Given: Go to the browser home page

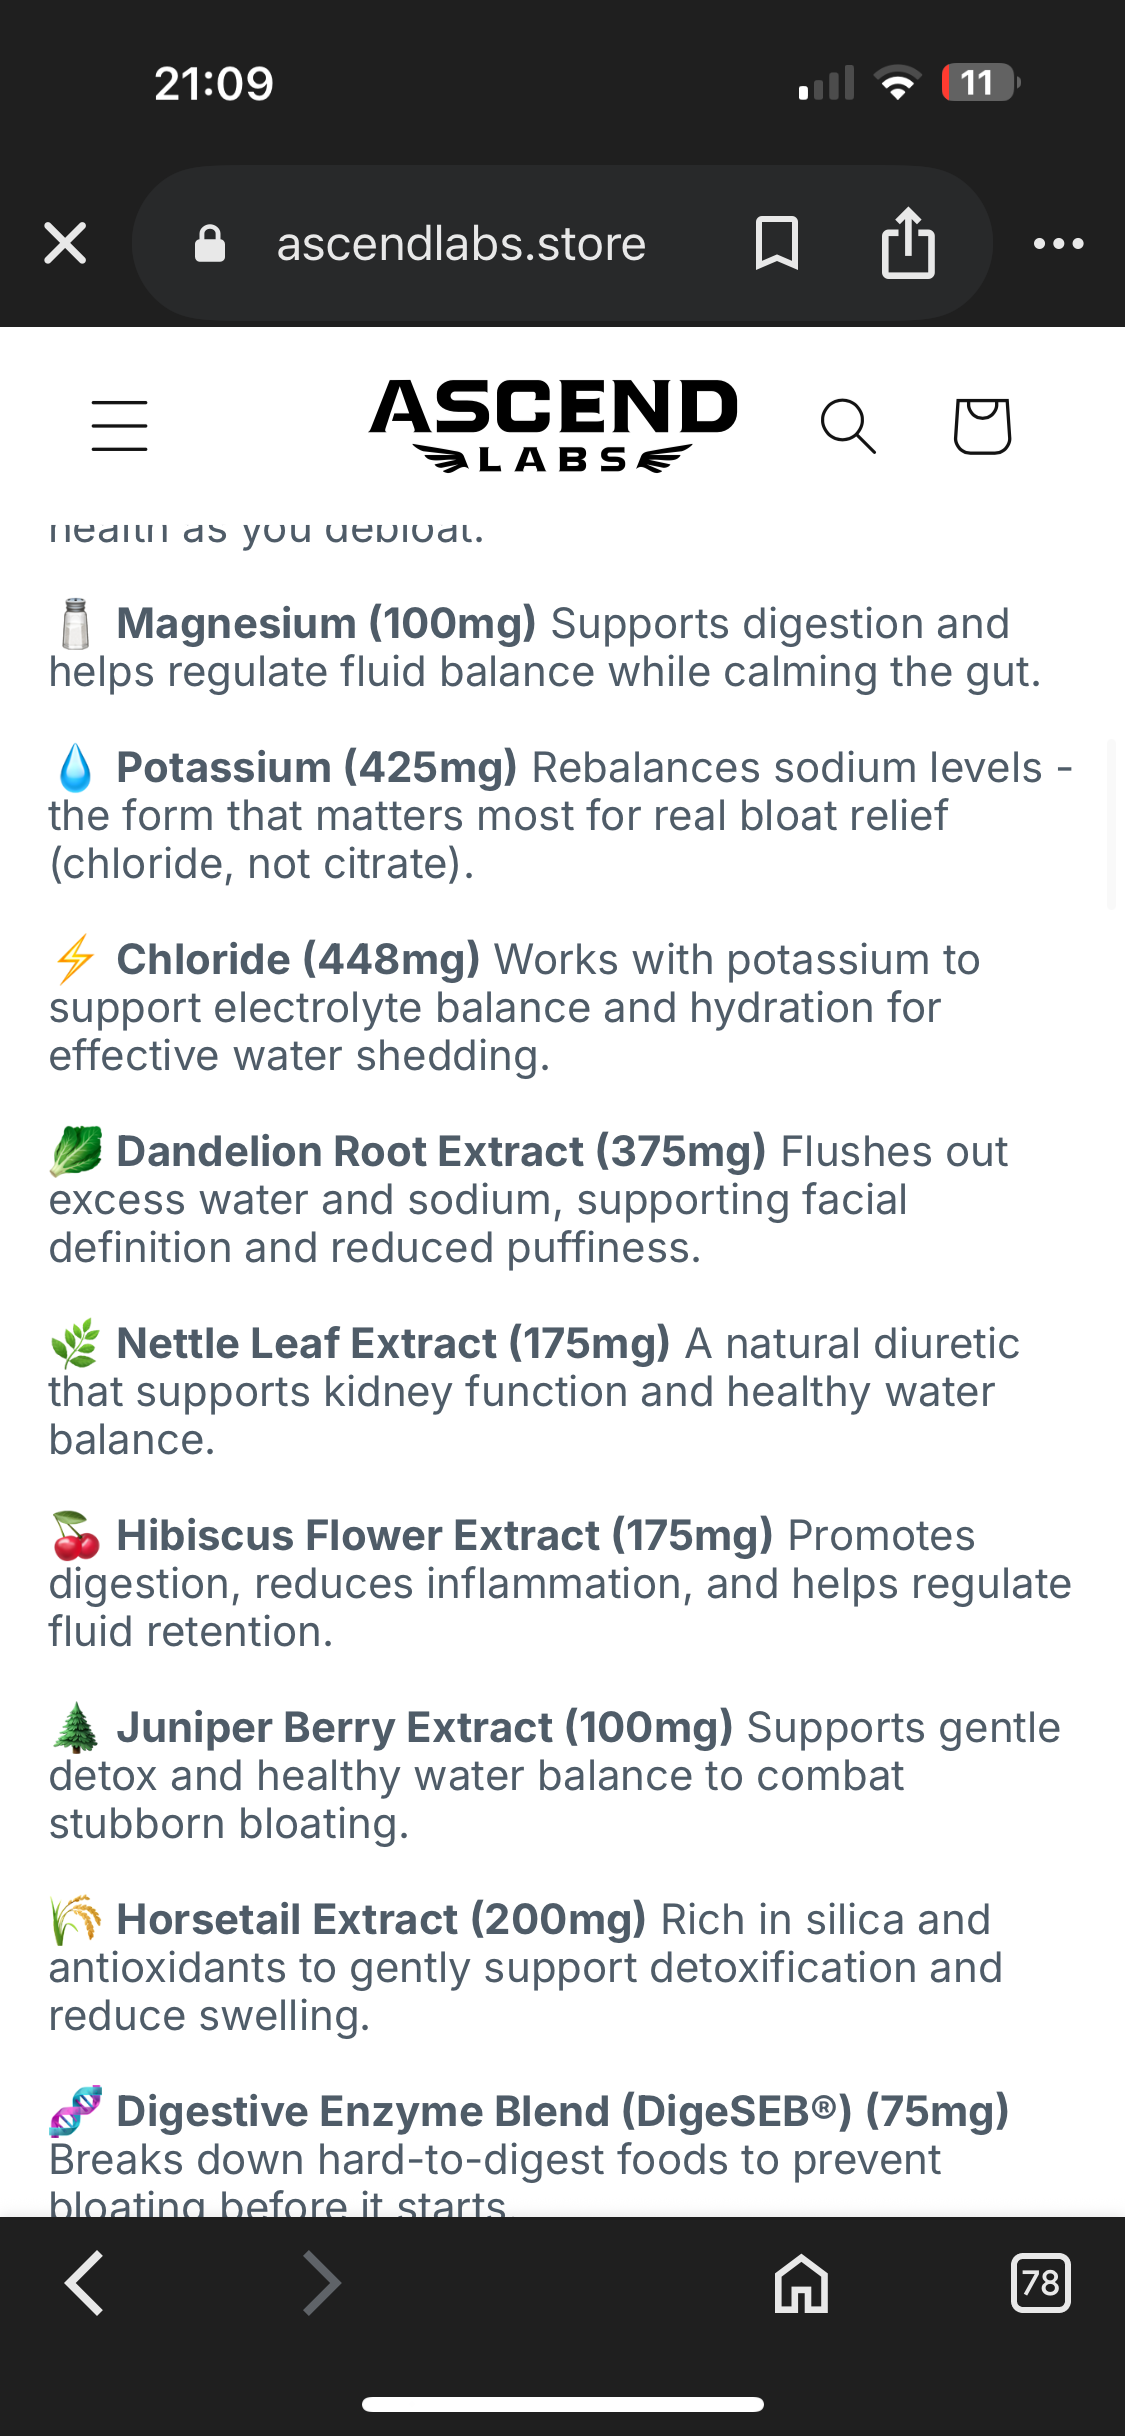Looking at the screenshot, I should 801,2283.
